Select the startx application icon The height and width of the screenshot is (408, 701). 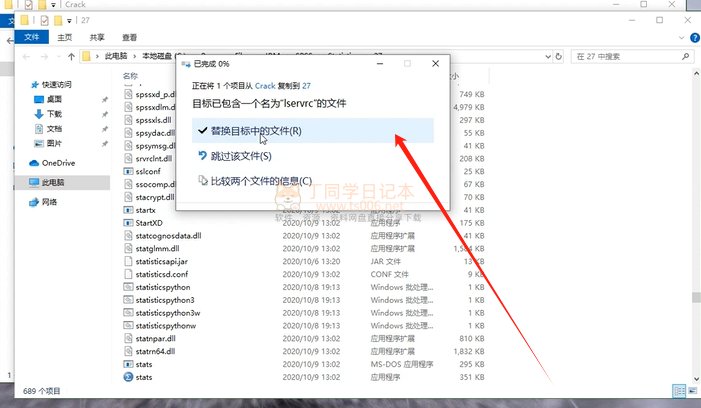pos(128,210)
